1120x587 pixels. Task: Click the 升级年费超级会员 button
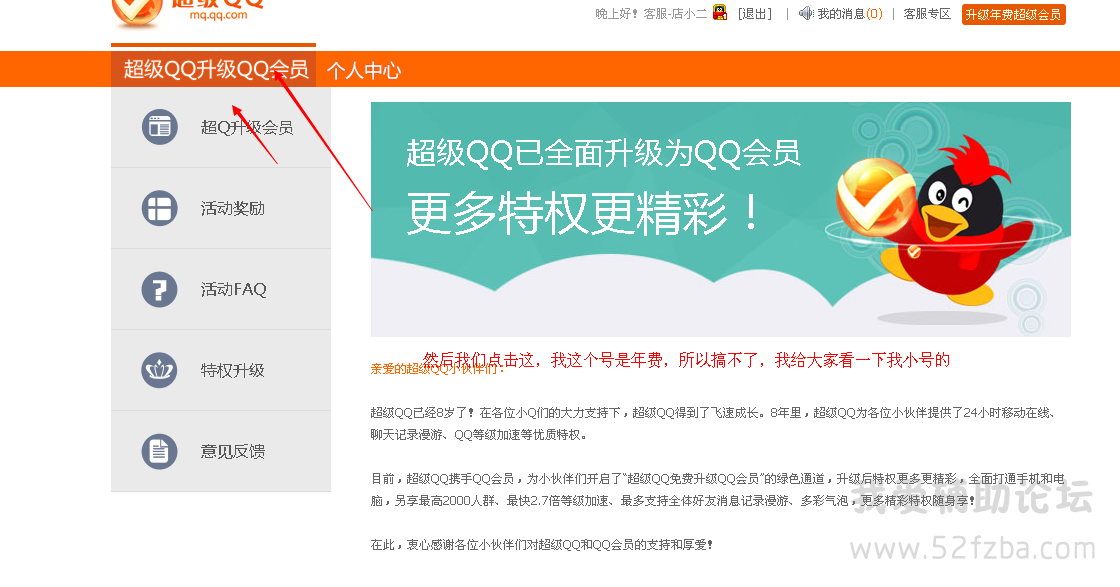pyautogui.click(x=1013, y=14)
